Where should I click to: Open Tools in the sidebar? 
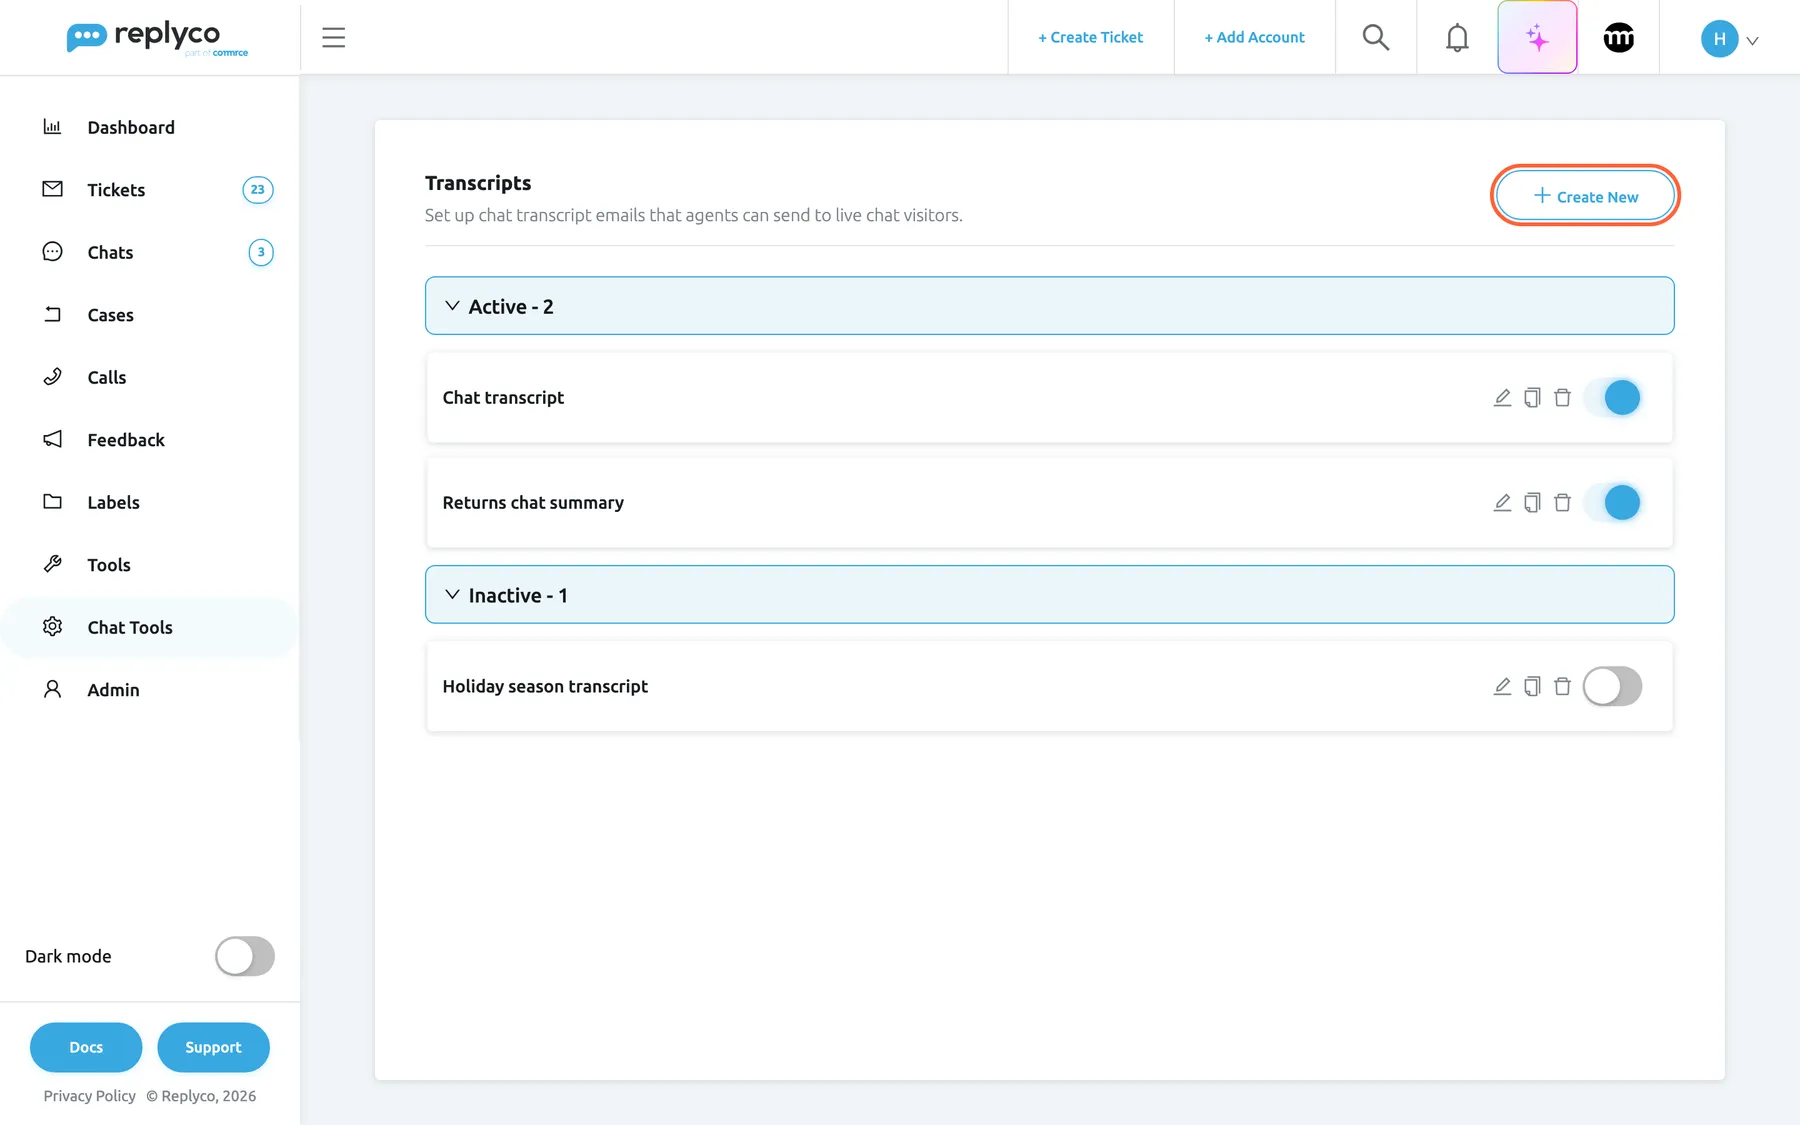pyautogui.click(x=150, y=565)
